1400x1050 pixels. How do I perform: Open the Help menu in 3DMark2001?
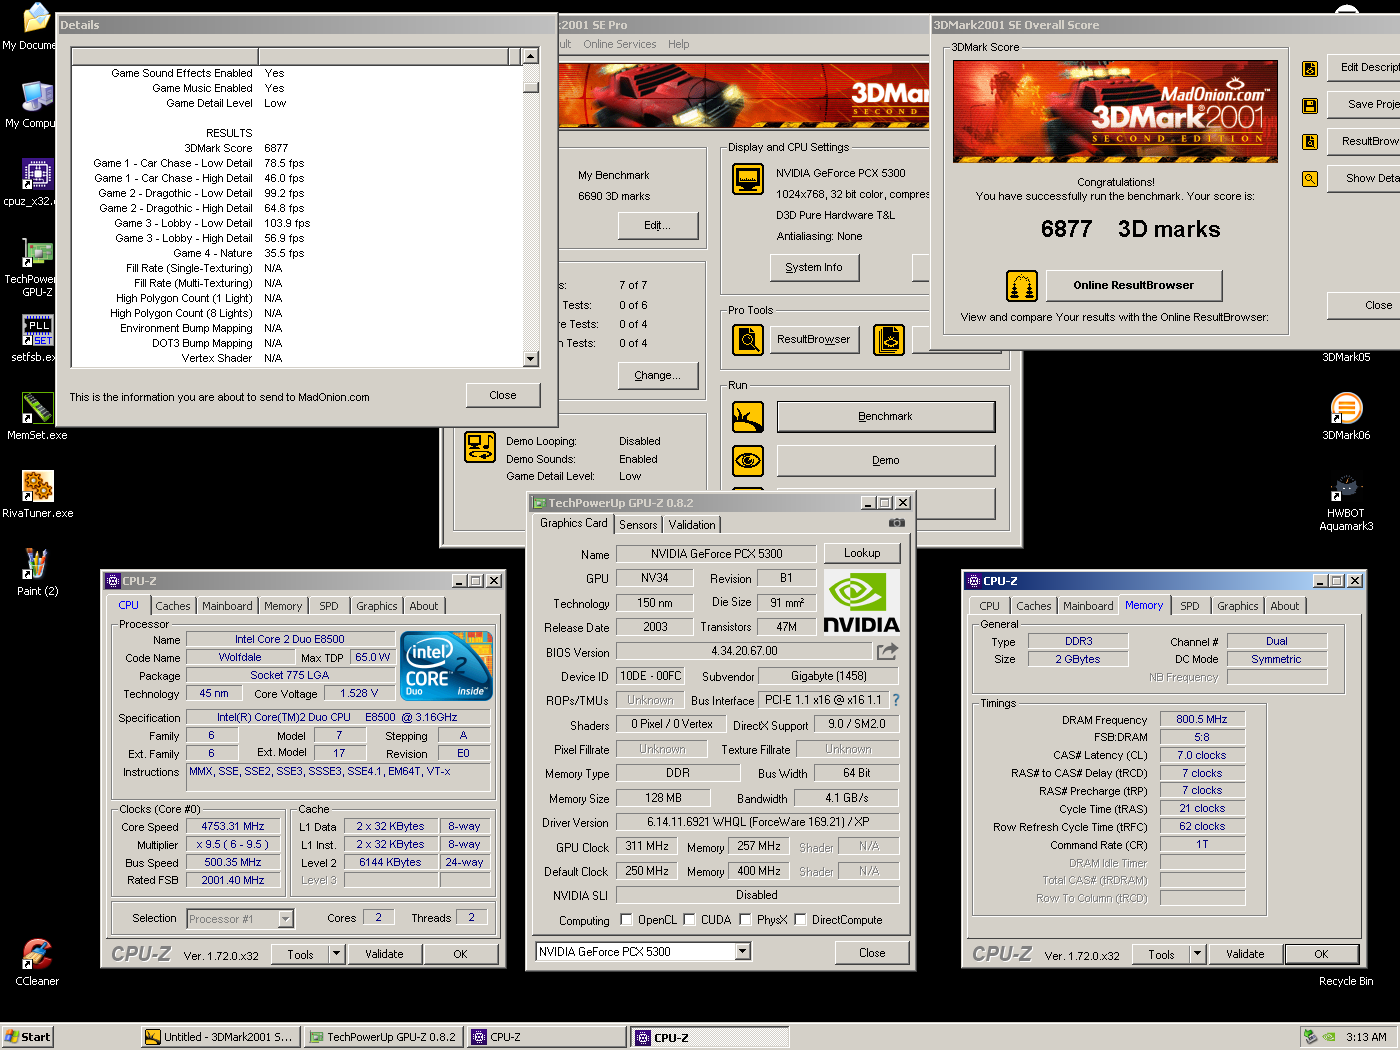click(x=679, y=44)
